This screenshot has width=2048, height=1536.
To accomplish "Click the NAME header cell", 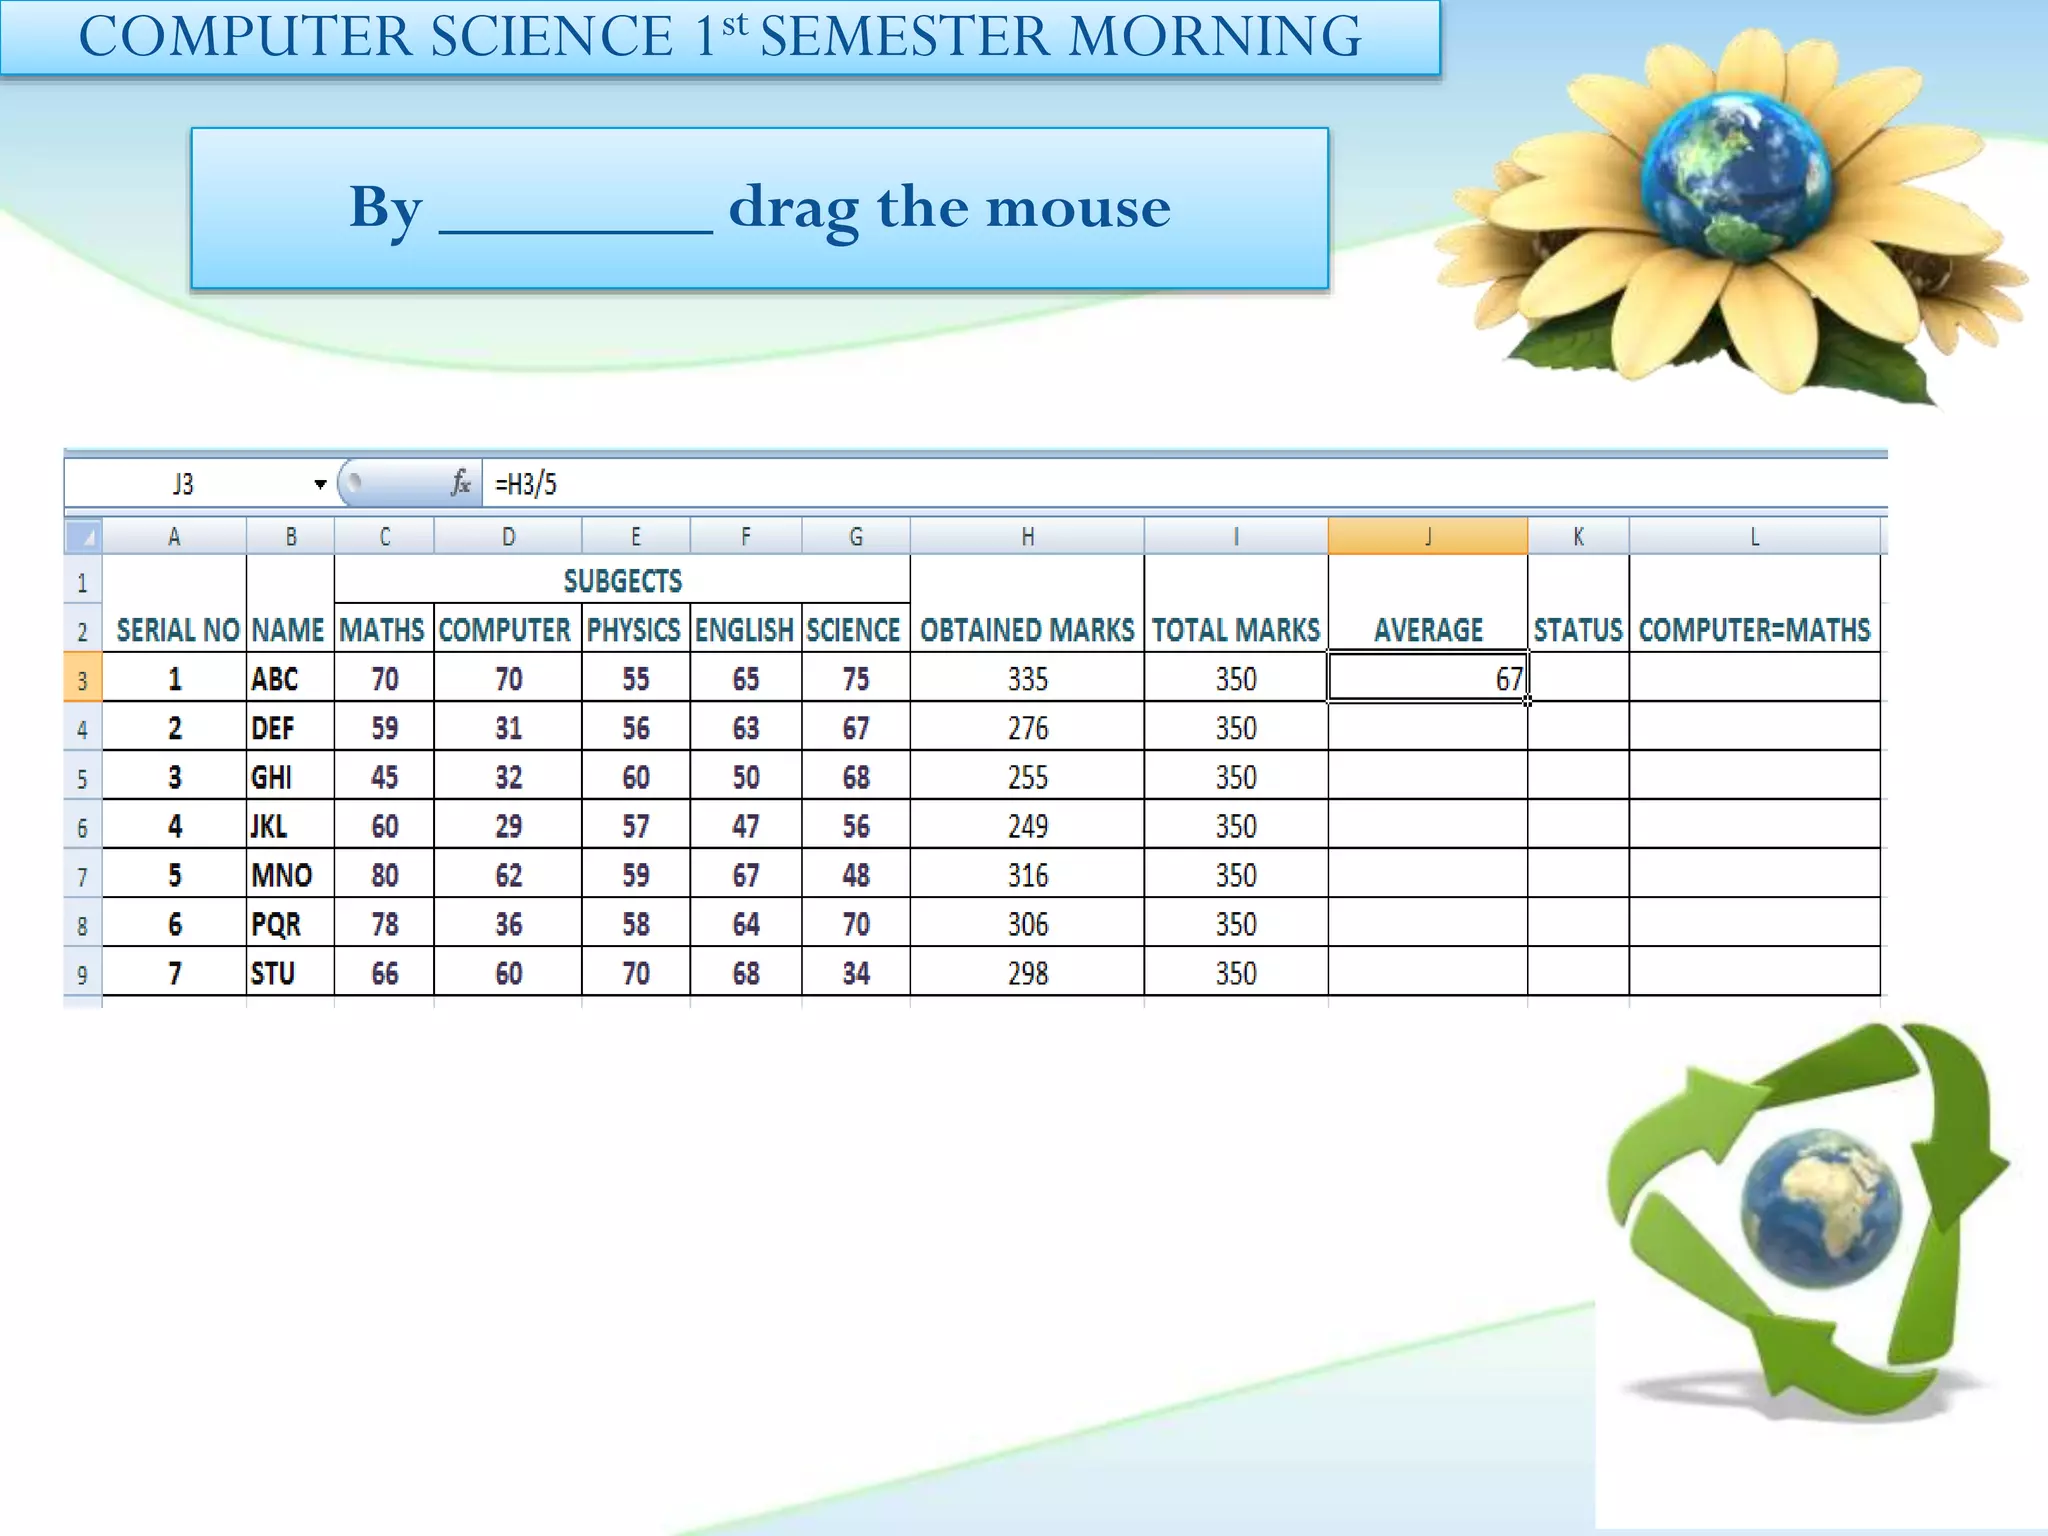I will point(290,605).
